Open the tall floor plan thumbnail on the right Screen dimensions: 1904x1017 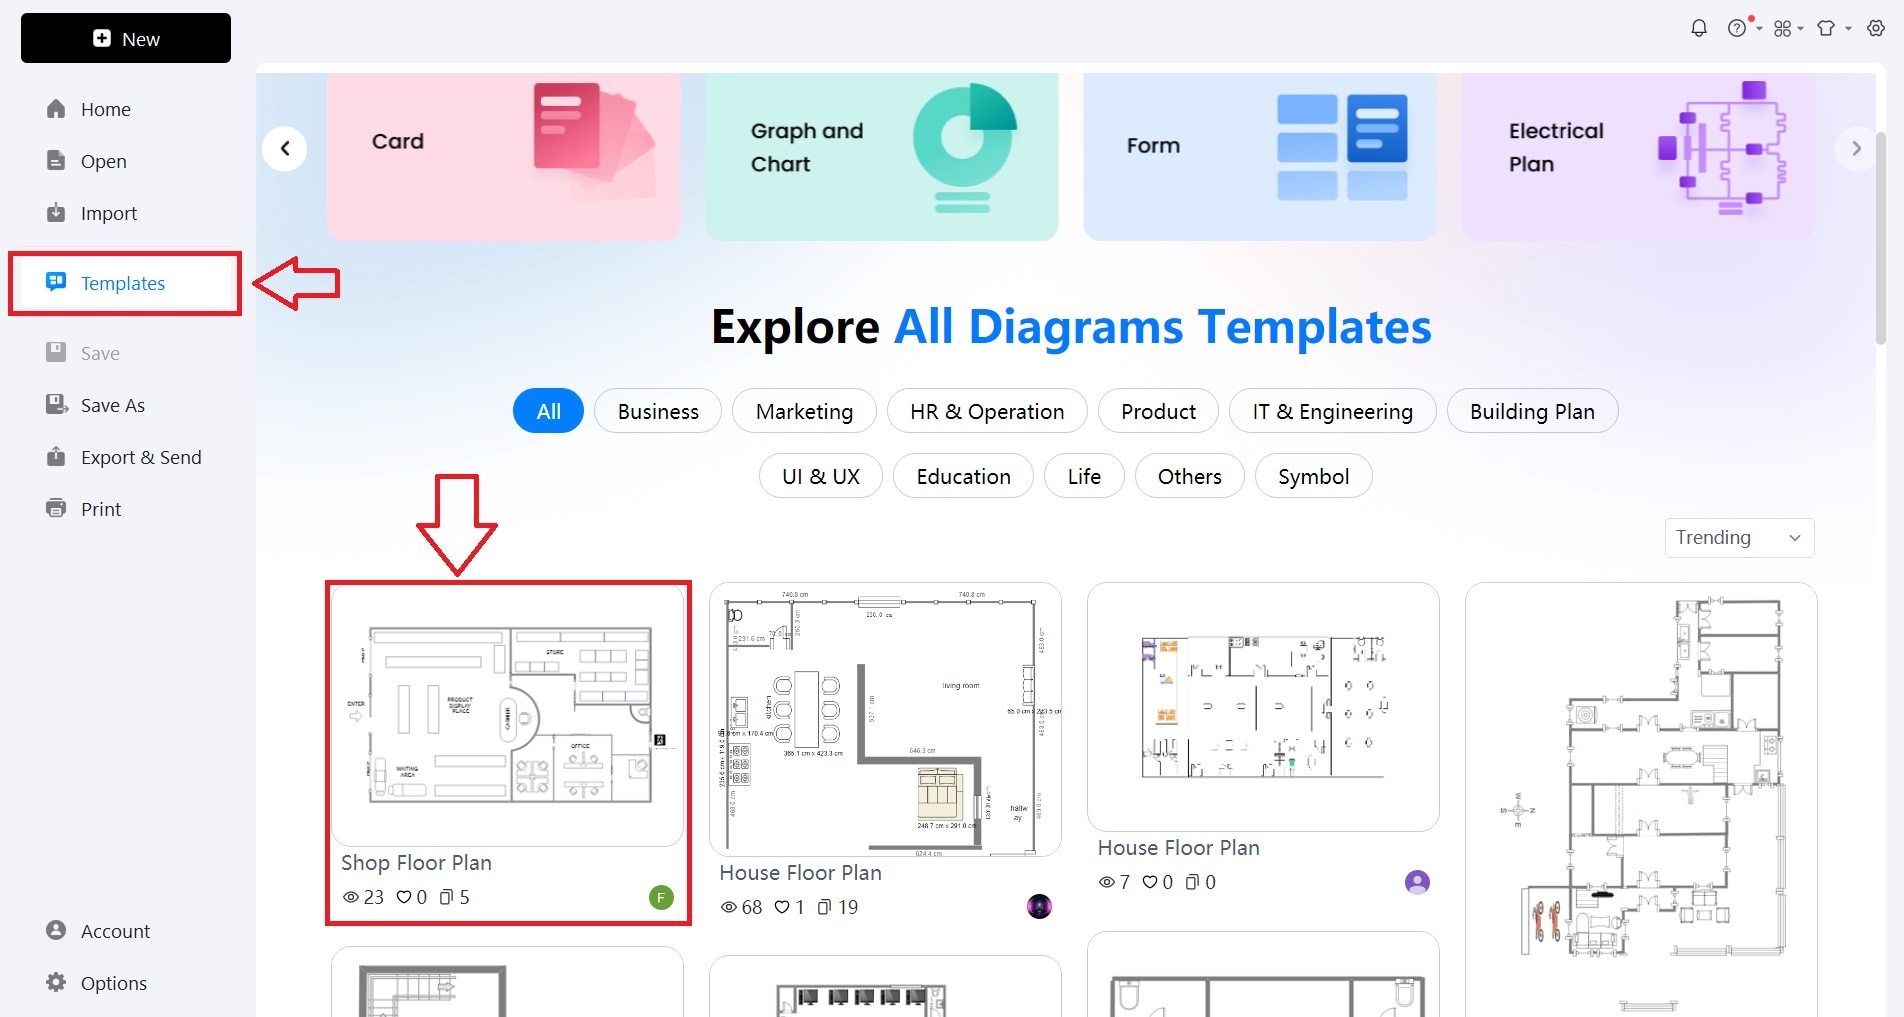click(x=1641, y=800)
